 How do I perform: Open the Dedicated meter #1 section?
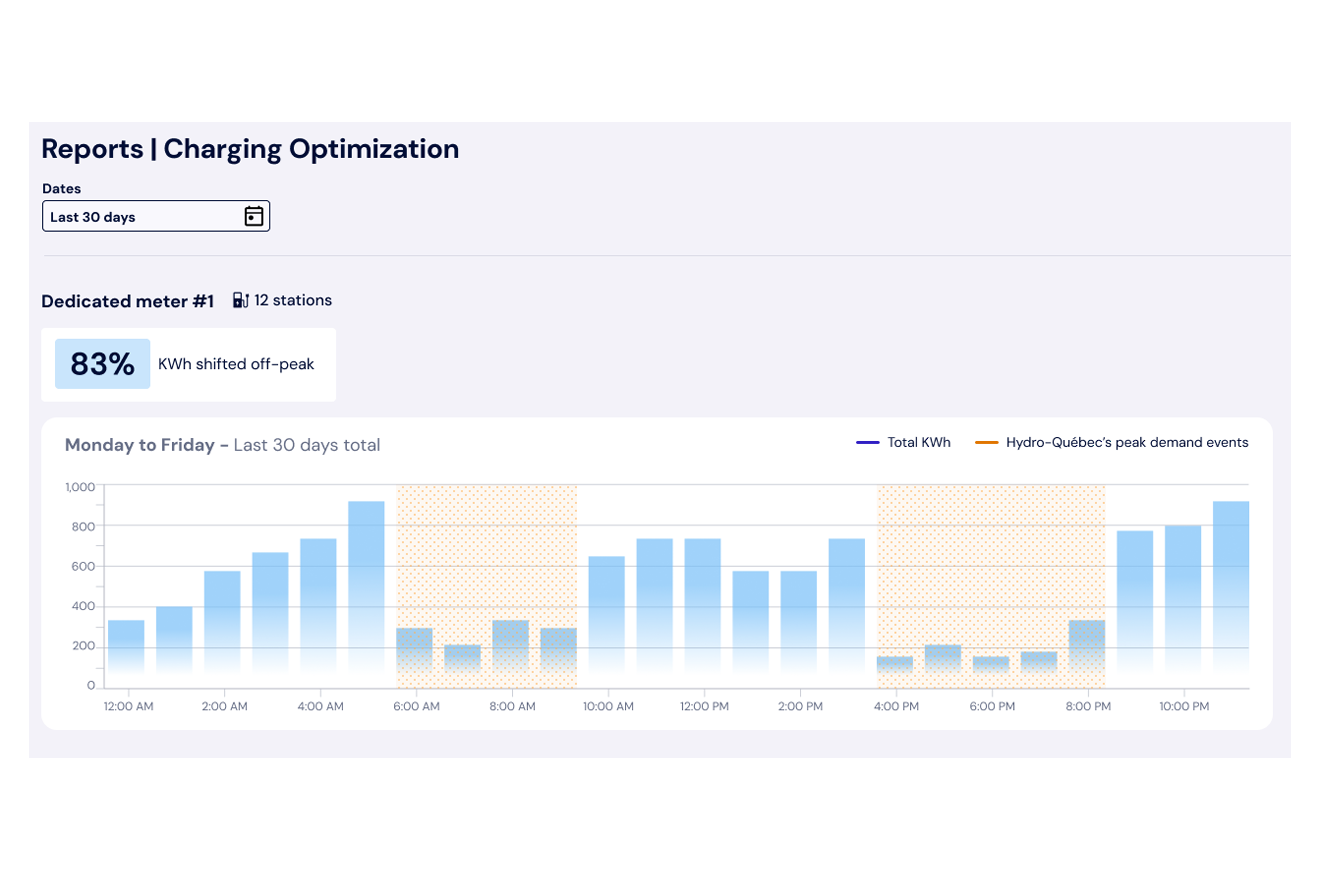(x=127, y=300)
